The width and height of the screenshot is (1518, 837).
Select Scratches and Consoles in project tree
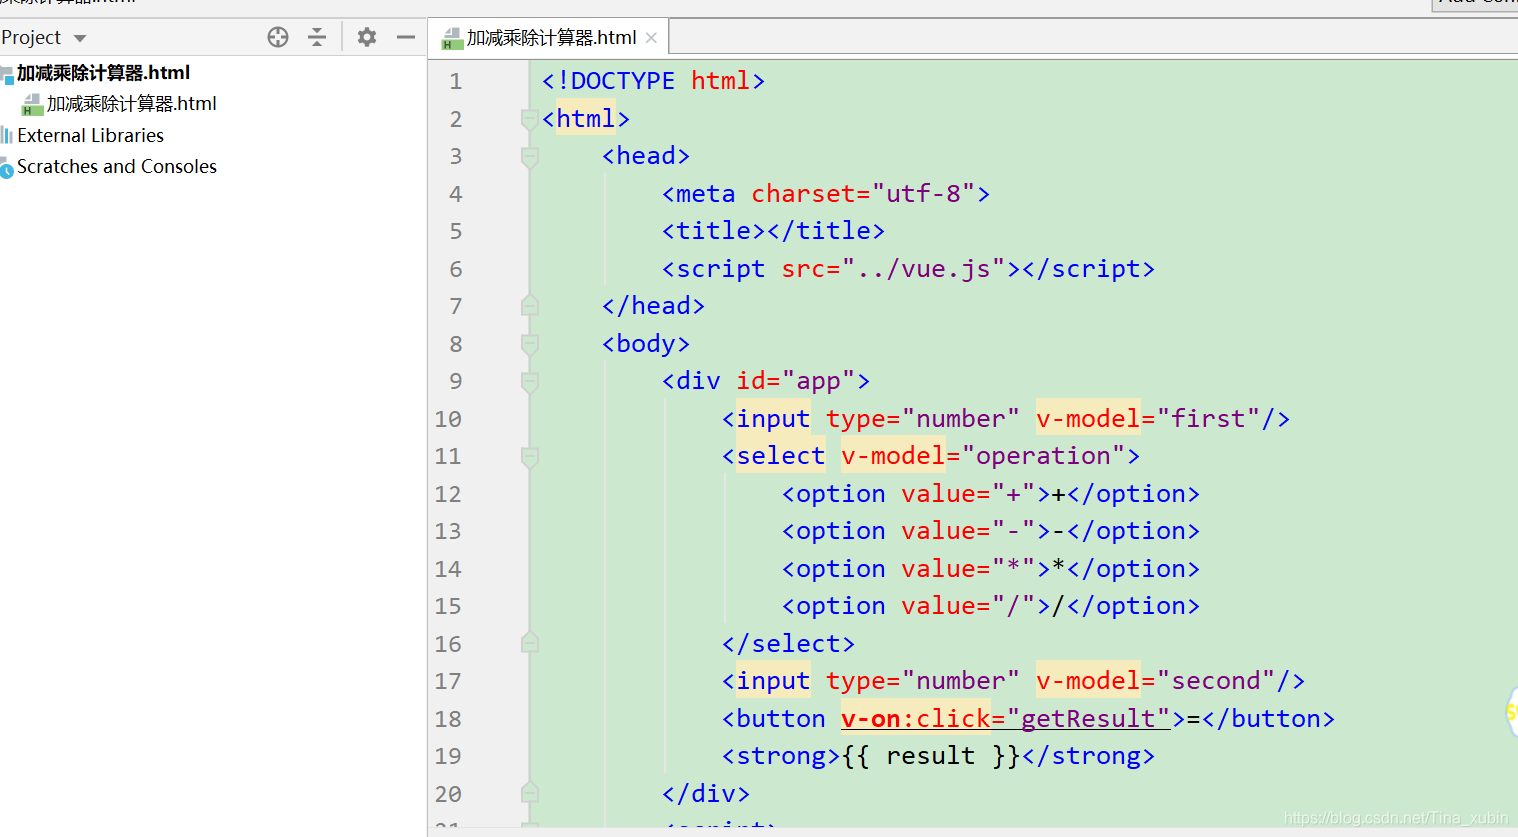tap(116, 166)
